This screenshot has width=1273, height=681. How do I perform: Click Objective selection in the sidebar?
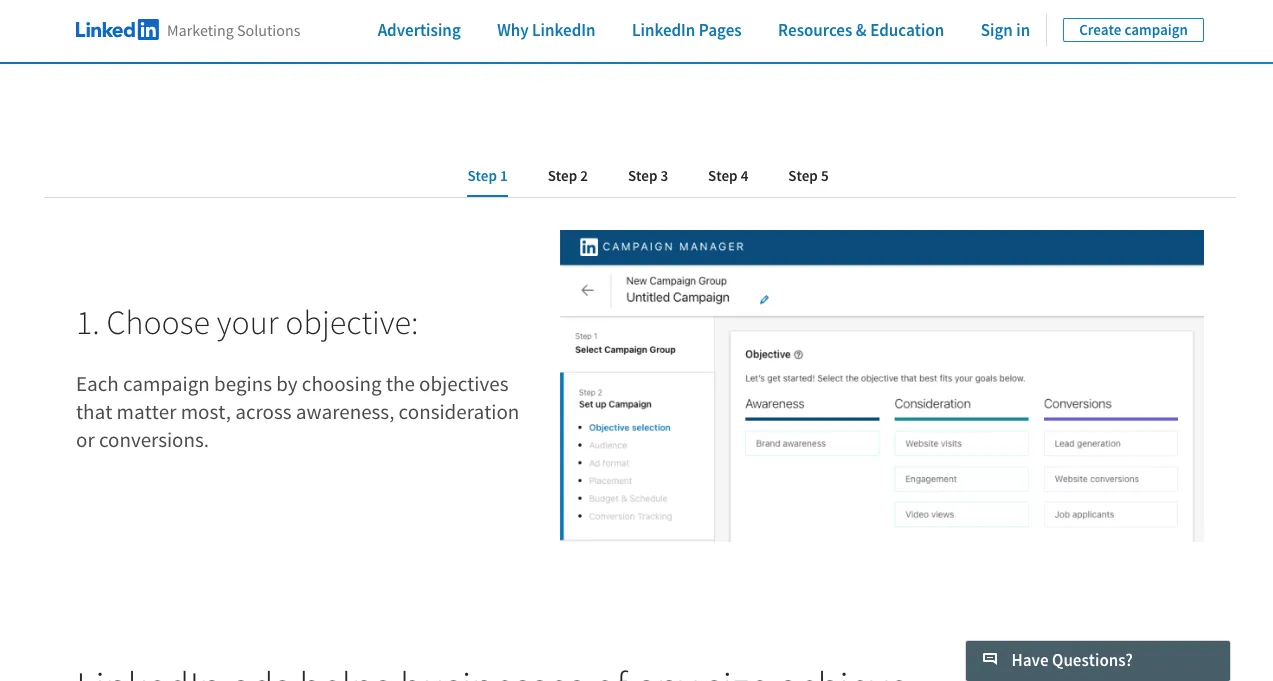tap(630, 428)
